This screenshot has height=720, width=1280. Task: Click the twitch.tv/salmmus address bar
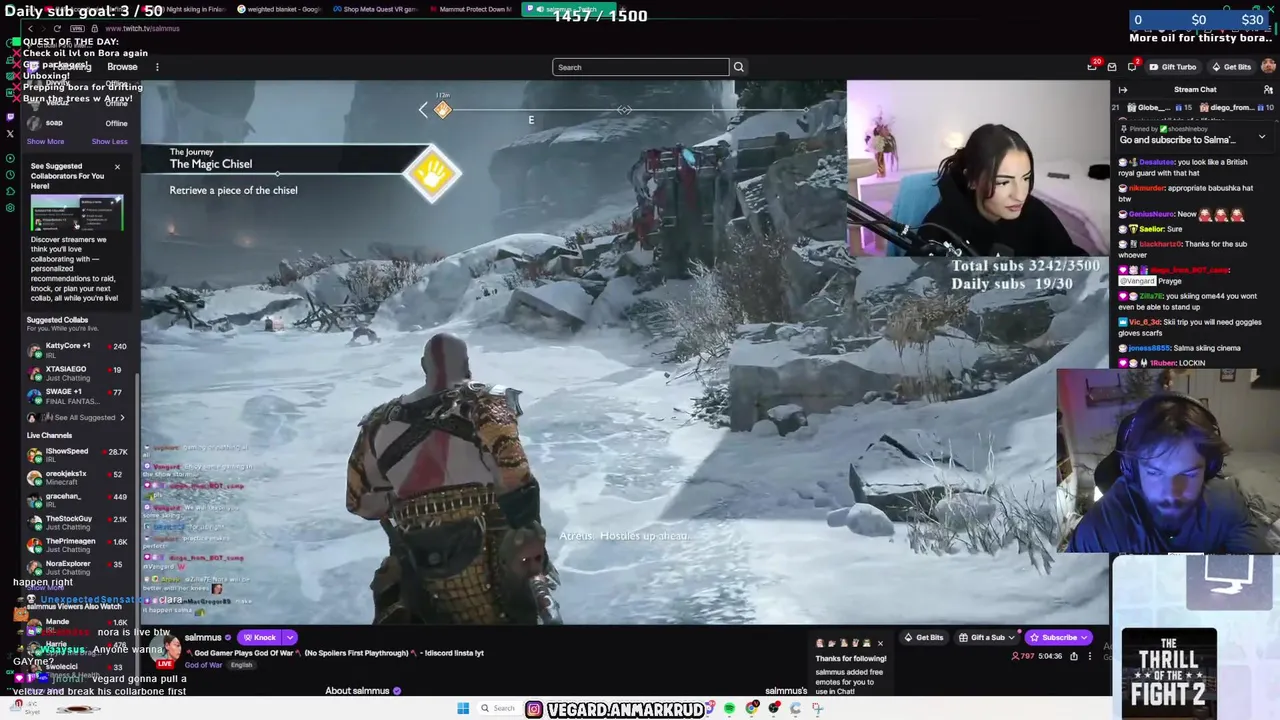pos(142,28)
